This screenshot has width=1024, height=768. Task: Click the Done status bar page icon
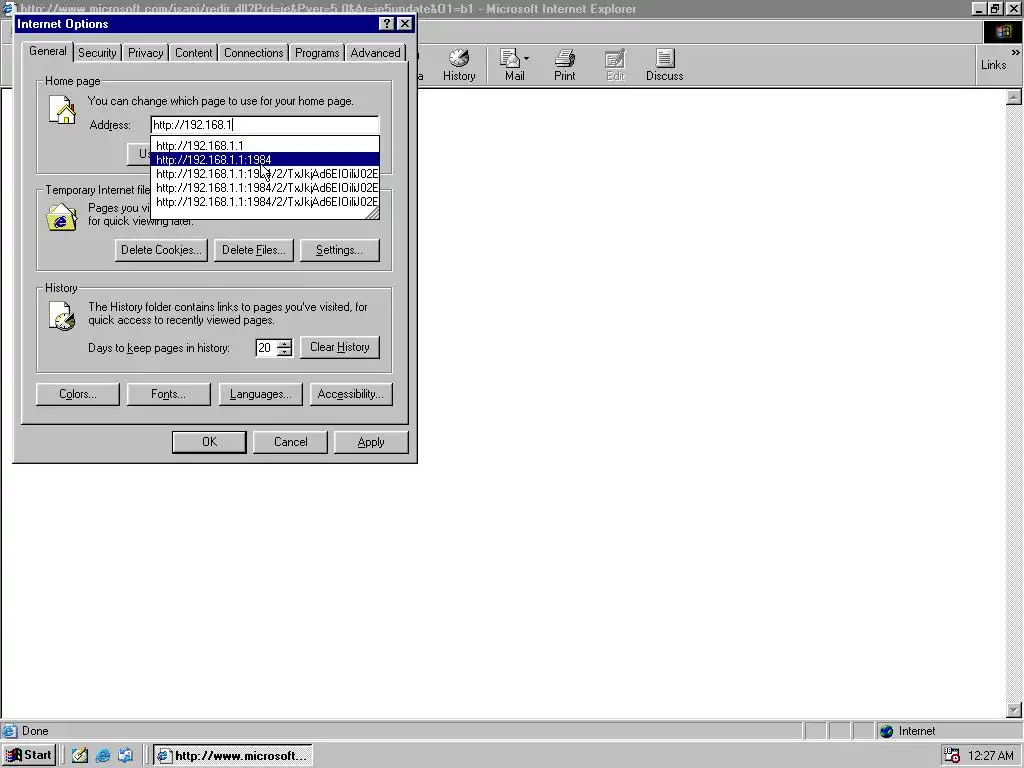point(9,731)
